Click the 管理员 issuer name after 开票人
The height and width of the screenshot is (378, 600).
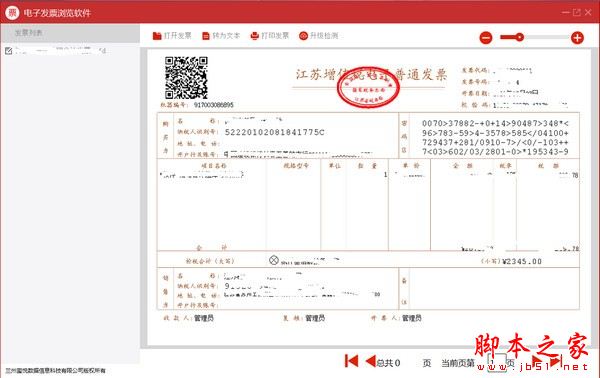[412, 318]
